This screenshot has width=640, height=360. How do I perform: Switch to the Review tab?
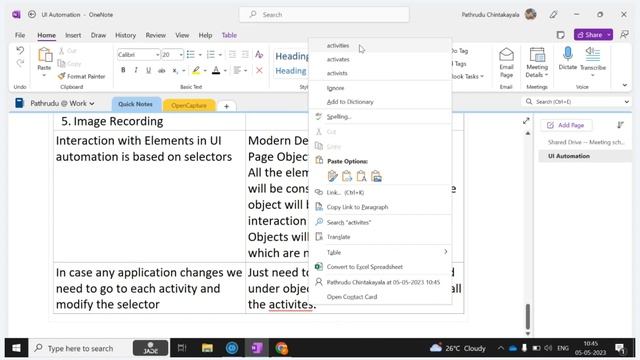point(156,35)
